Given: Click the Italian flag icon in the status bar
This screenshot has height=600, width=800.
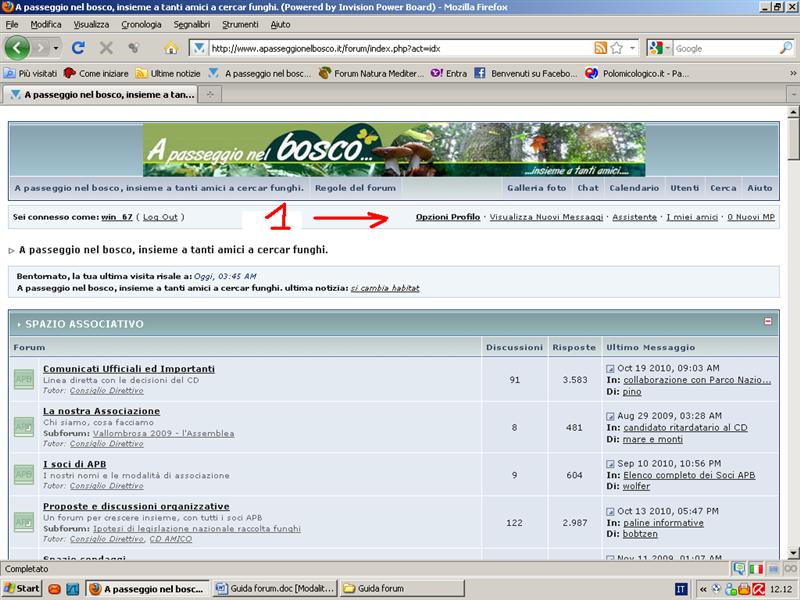Looking at the screenshot, I should tap(756, 569).
